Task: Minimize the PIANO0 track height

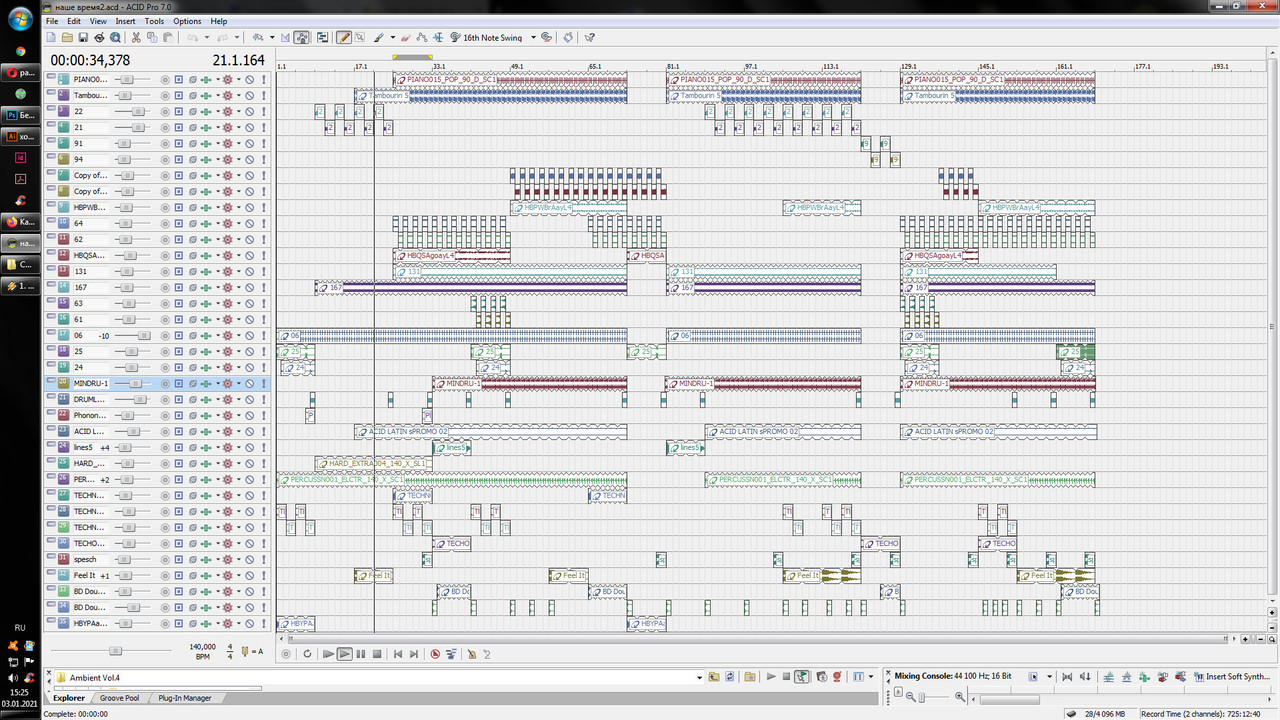Action: click(51, 76)
